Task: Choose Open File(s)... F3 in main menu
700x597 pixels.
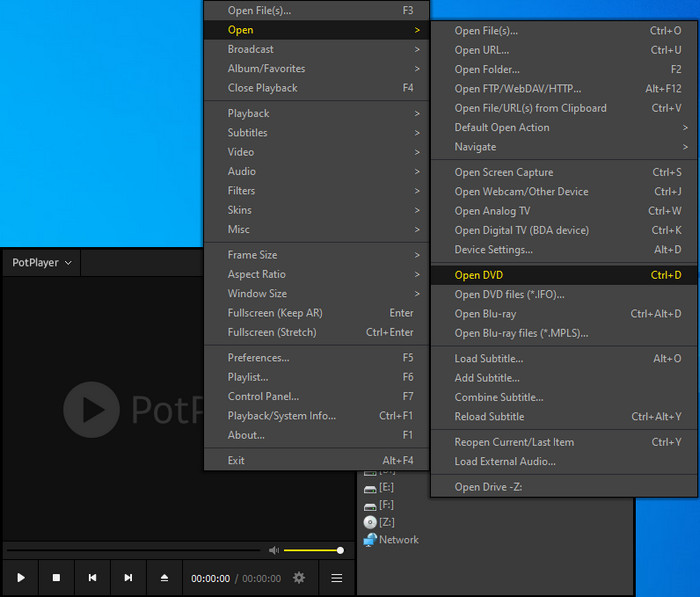Action: pos(317,10)
